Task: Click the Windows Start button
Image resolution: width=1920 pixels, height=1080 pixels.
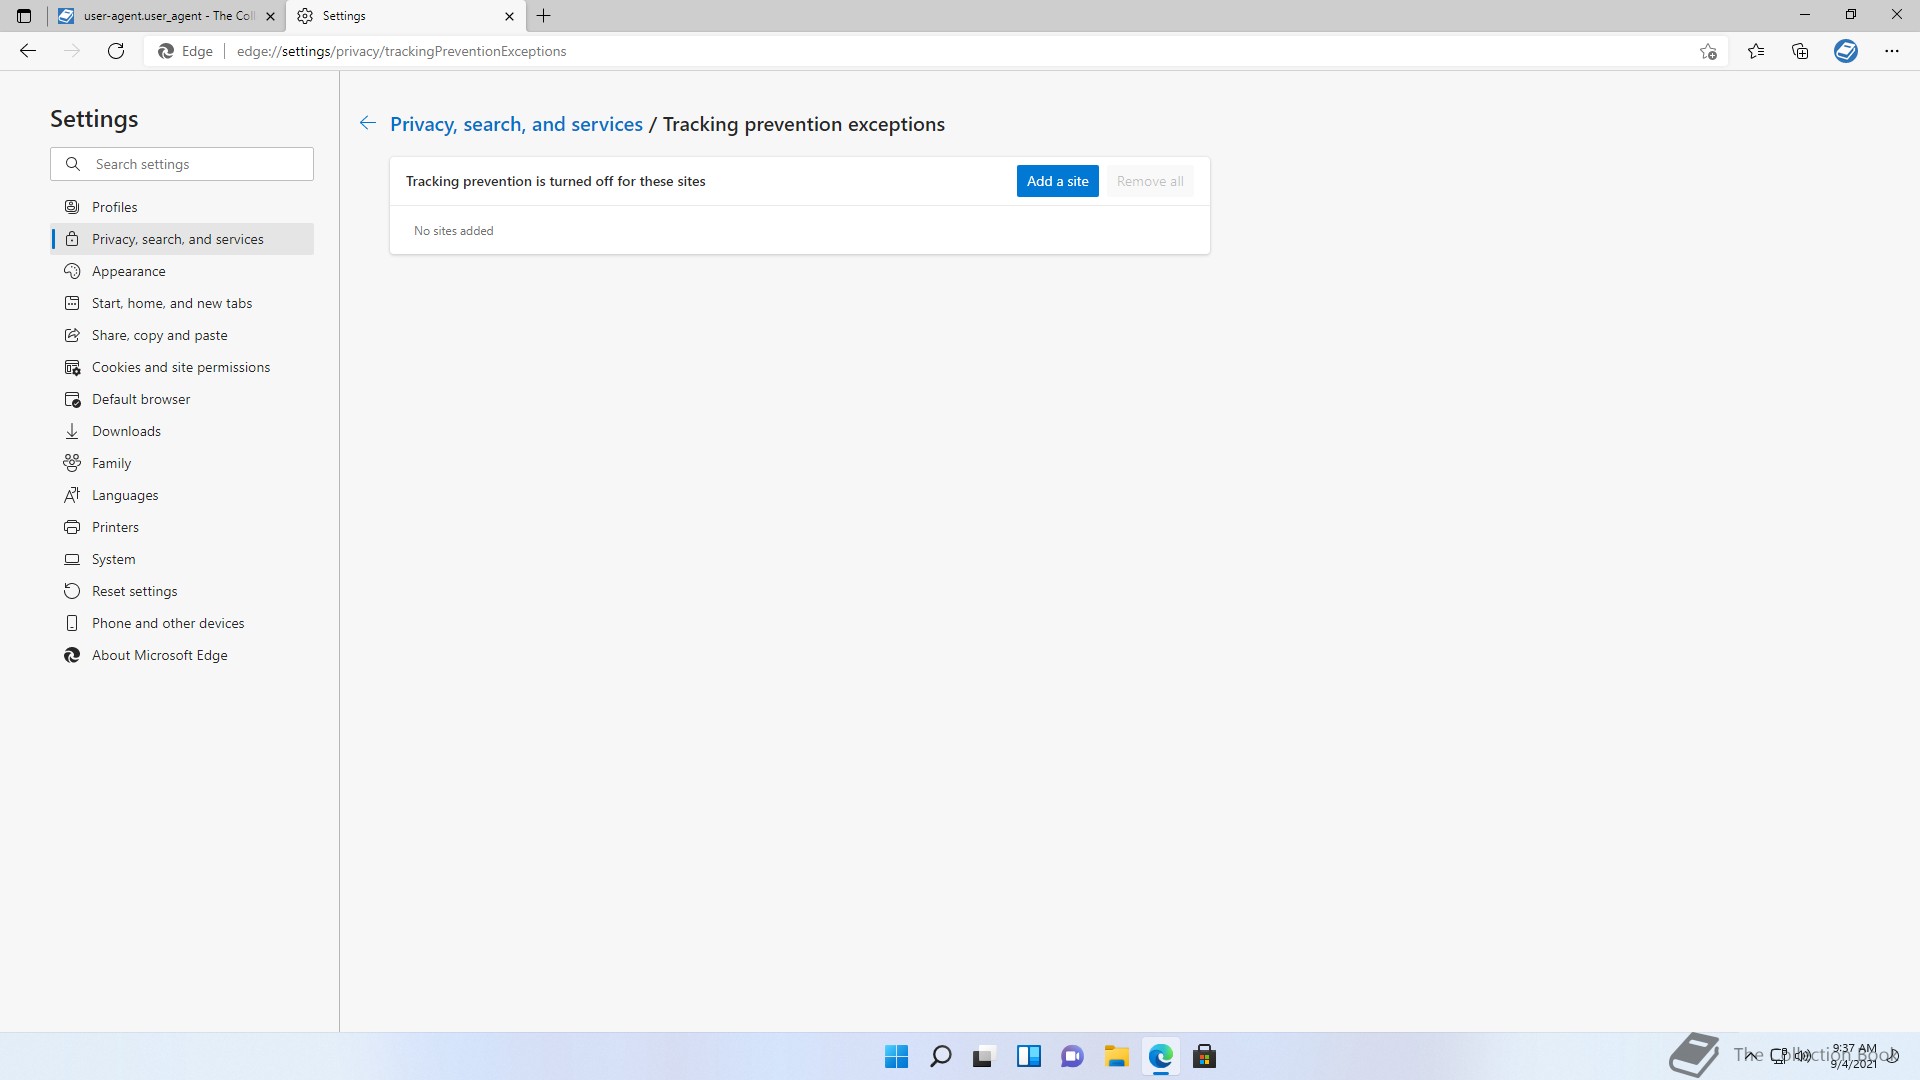Action: pyautogui.click(x=896, y=1056)
